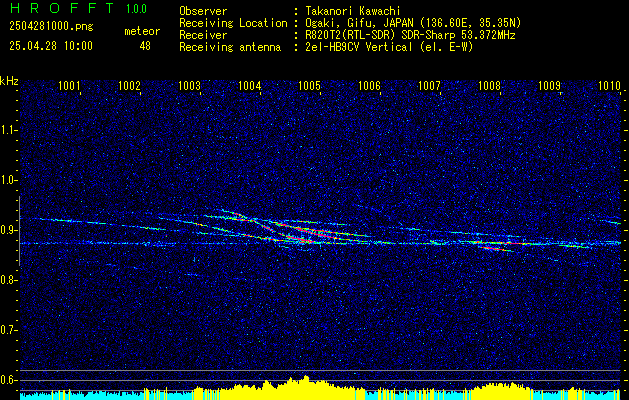Click the Receiving antenna field label

click(230, 47)
